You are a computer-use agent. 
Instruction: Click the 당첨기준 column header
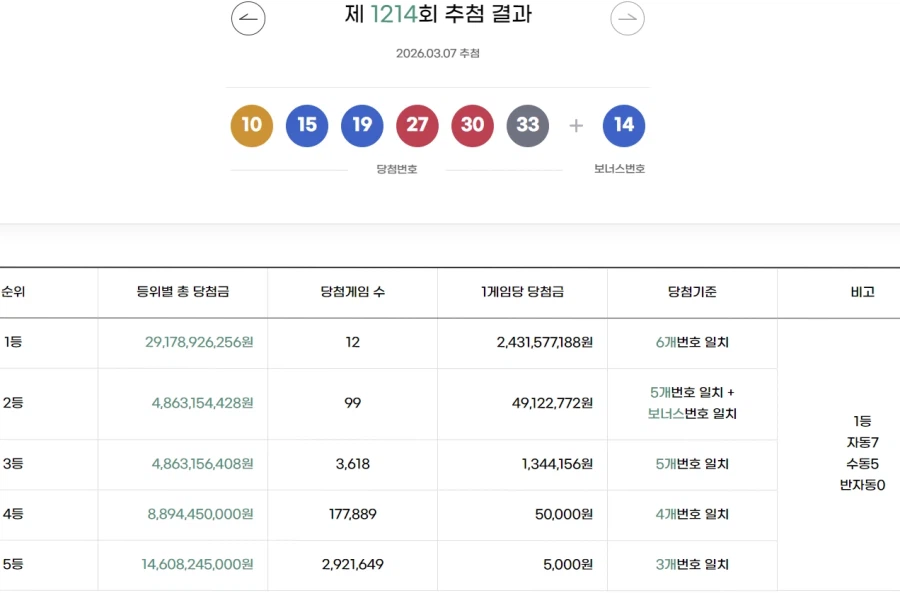tap(691, 292)
